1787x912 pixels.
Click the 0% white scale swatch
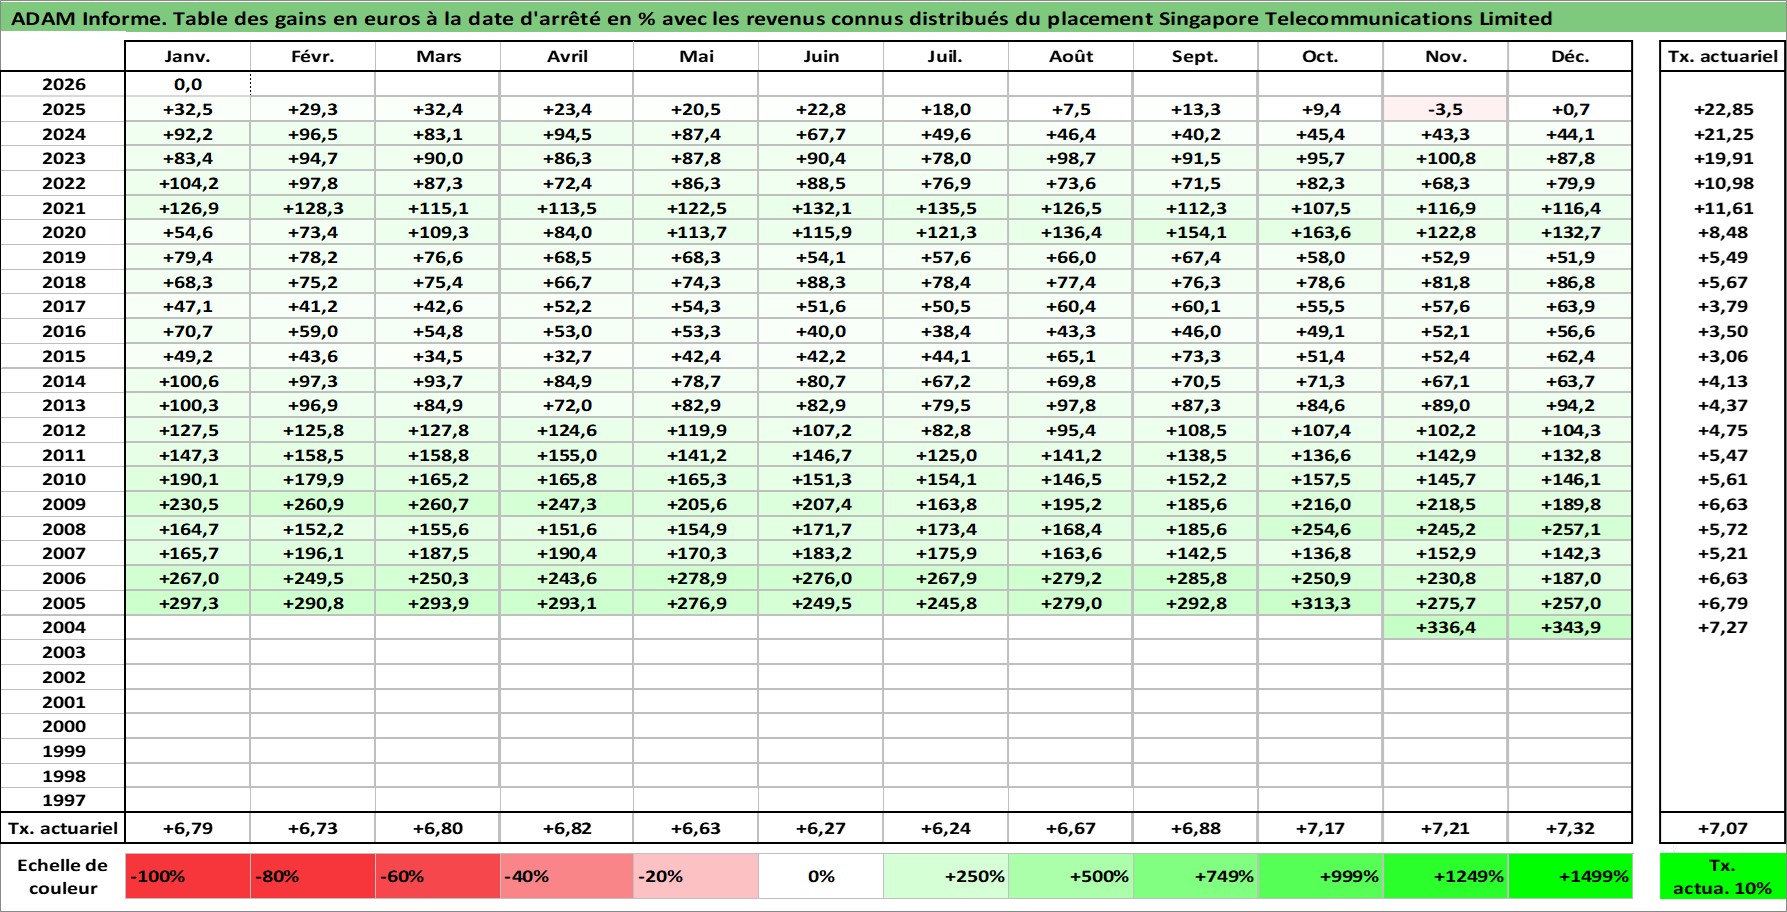821,877
